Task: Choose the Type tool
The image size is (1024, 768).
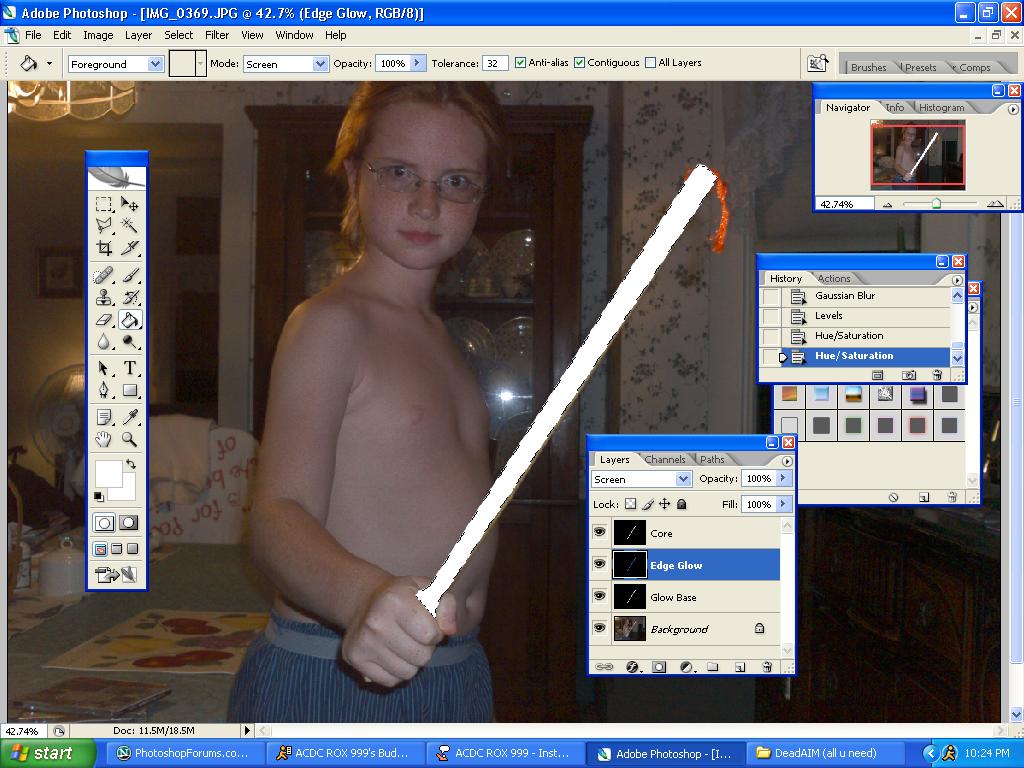Action: (130, 368)
